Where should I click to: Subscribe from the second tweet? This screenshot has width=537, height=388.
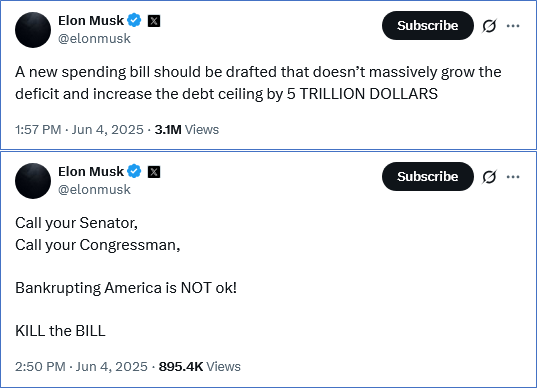[428, 177]
